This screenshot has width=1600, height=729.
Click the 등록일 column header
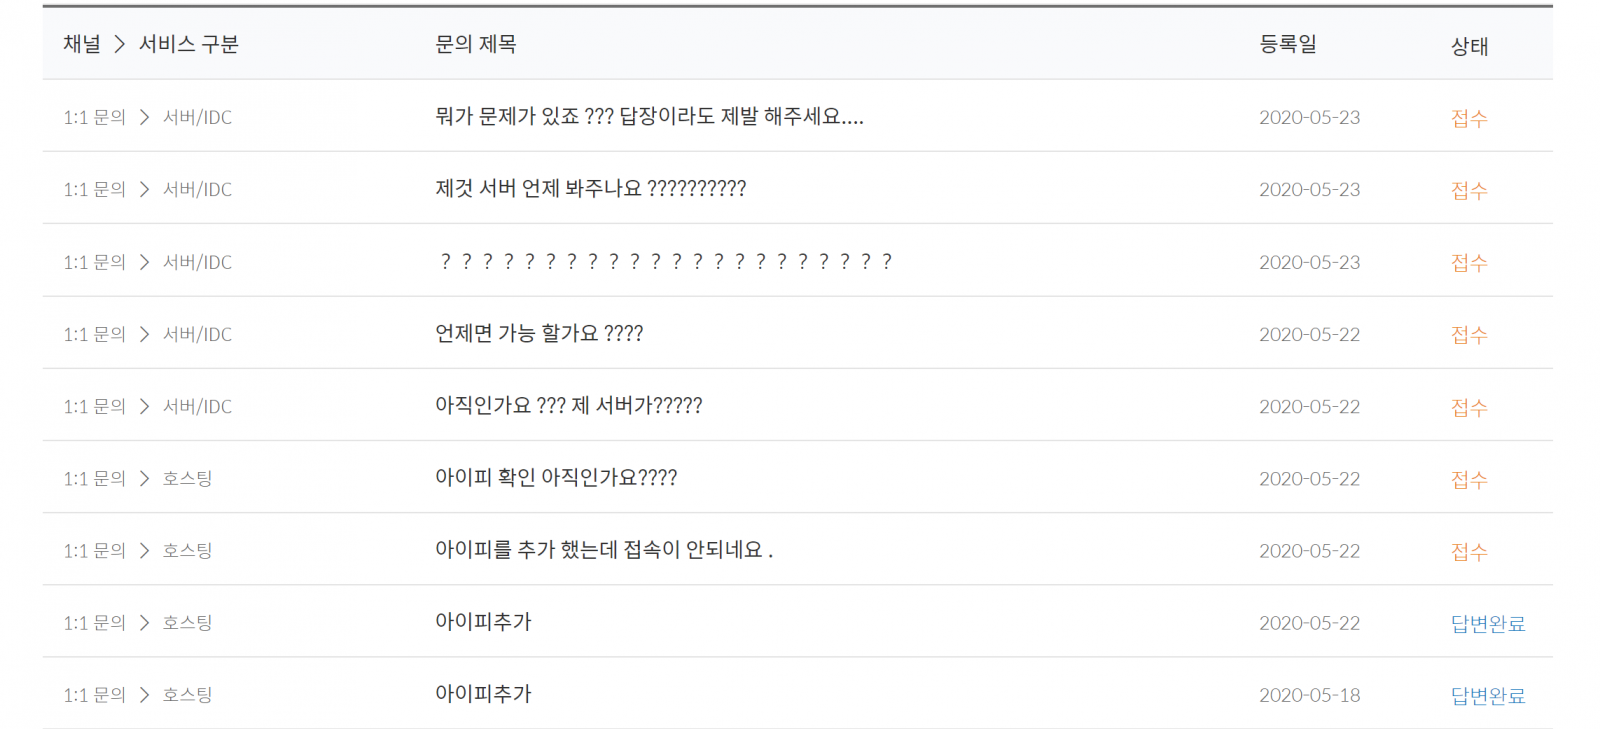tap(1288, 44)
